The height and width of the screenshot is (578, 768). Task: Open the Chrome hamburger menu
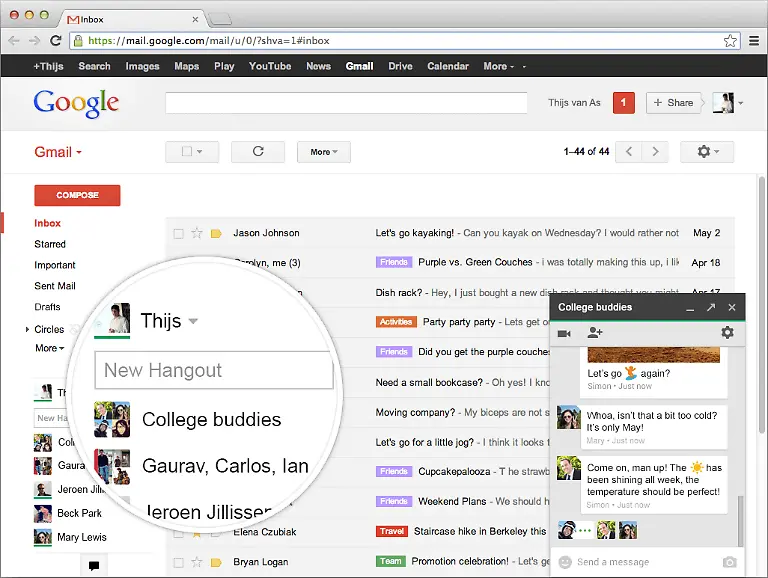point(754,41)
